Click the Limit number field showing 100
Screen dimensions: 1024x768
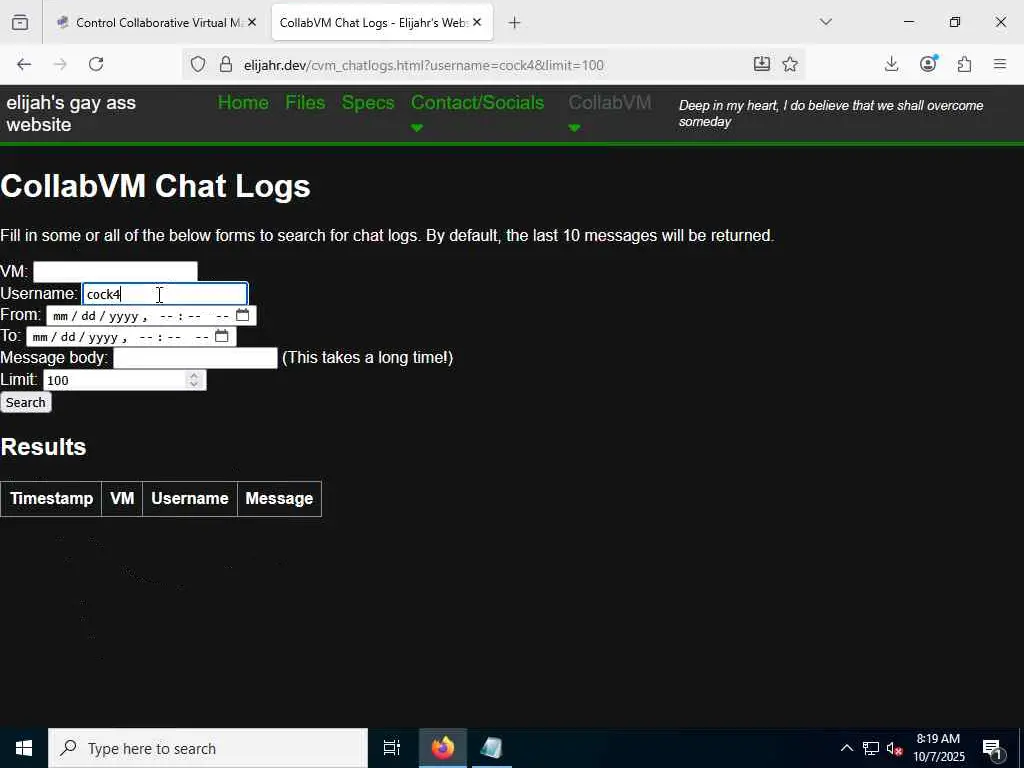(x=125, y=380)
